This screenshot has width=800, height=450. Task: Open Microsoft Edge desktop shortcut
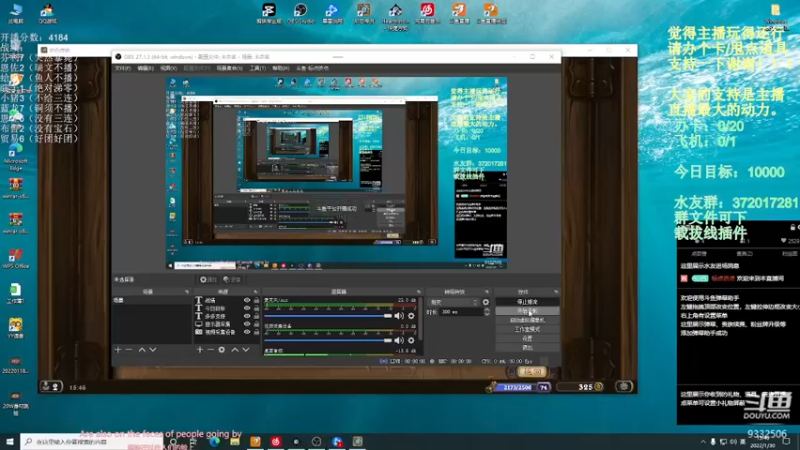pos(16,157)
